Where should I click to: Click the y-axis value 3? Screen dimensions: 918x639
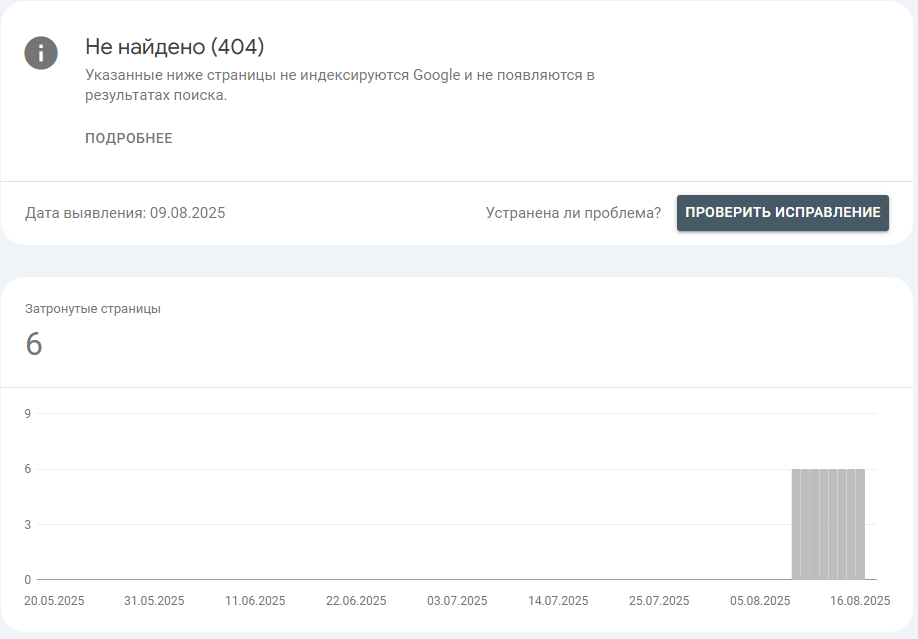coord(28,525)
